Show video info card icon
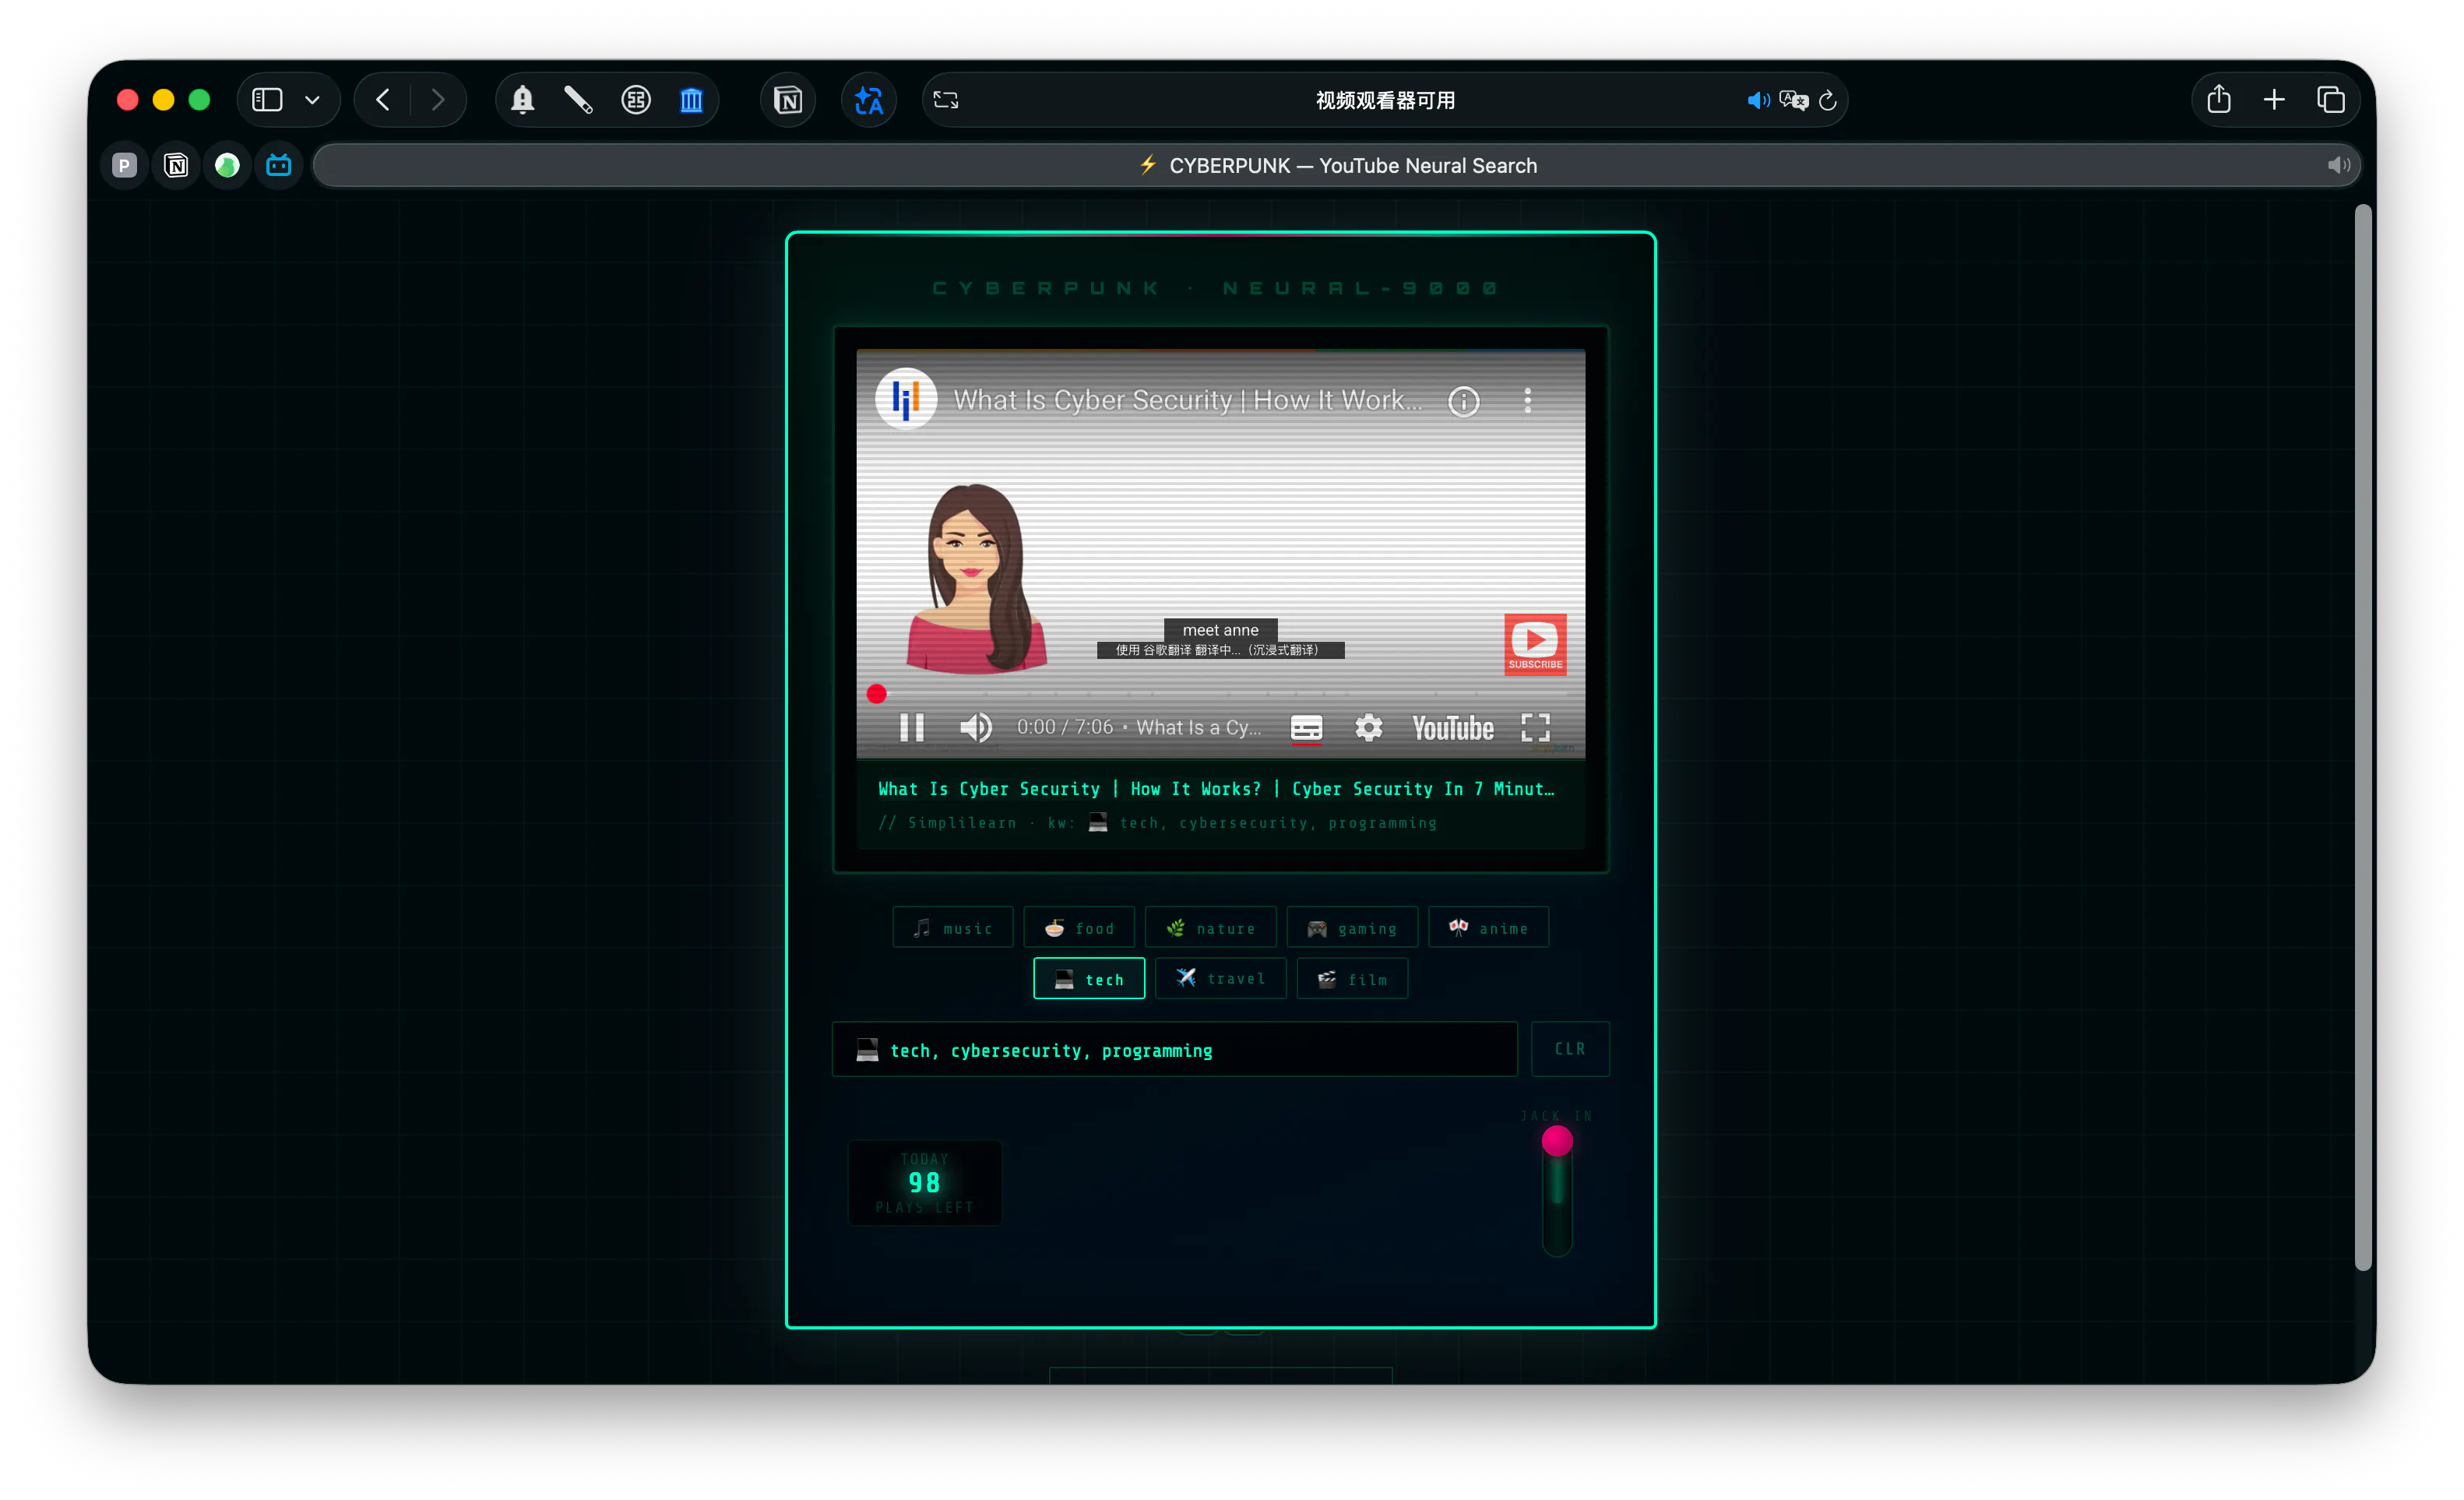Viewport: 2464px width, 1500px height. pos(1463,402)
